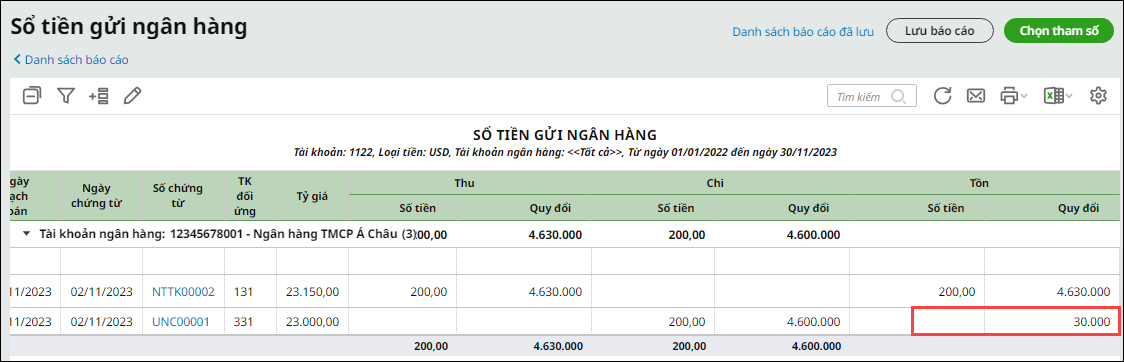The width and height of the screenshot is (1124, 362).
Task: Click the Lưu báo cáo button
Action: click(940, 31)
